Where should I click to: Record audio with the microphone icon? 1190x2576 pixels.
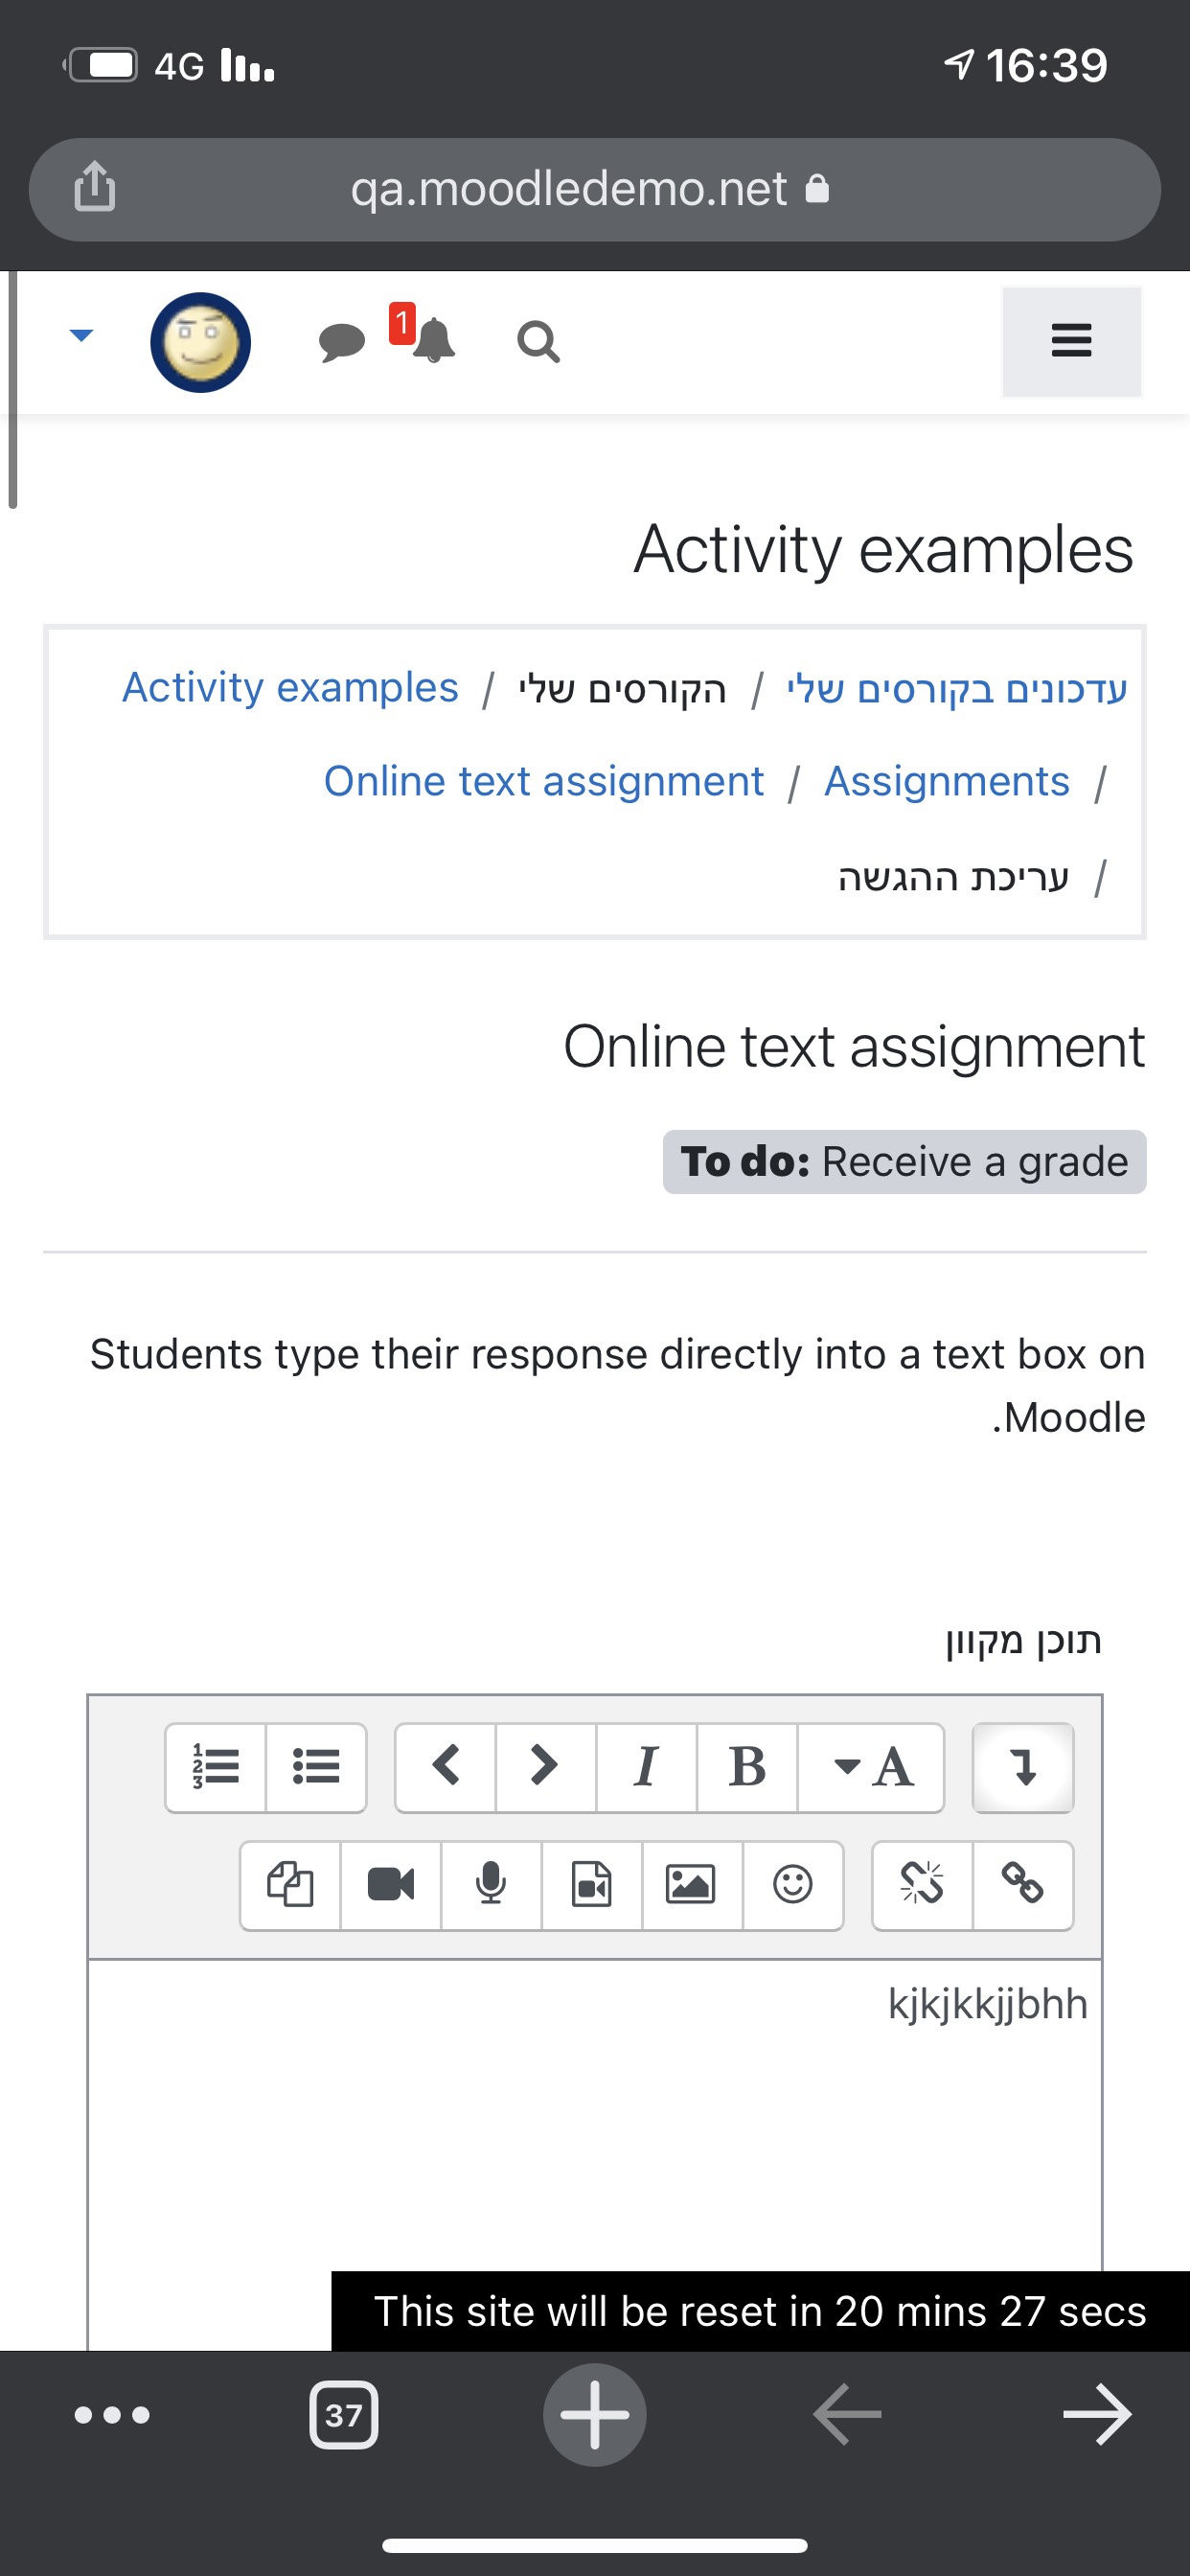click(x=491, y=1885)
